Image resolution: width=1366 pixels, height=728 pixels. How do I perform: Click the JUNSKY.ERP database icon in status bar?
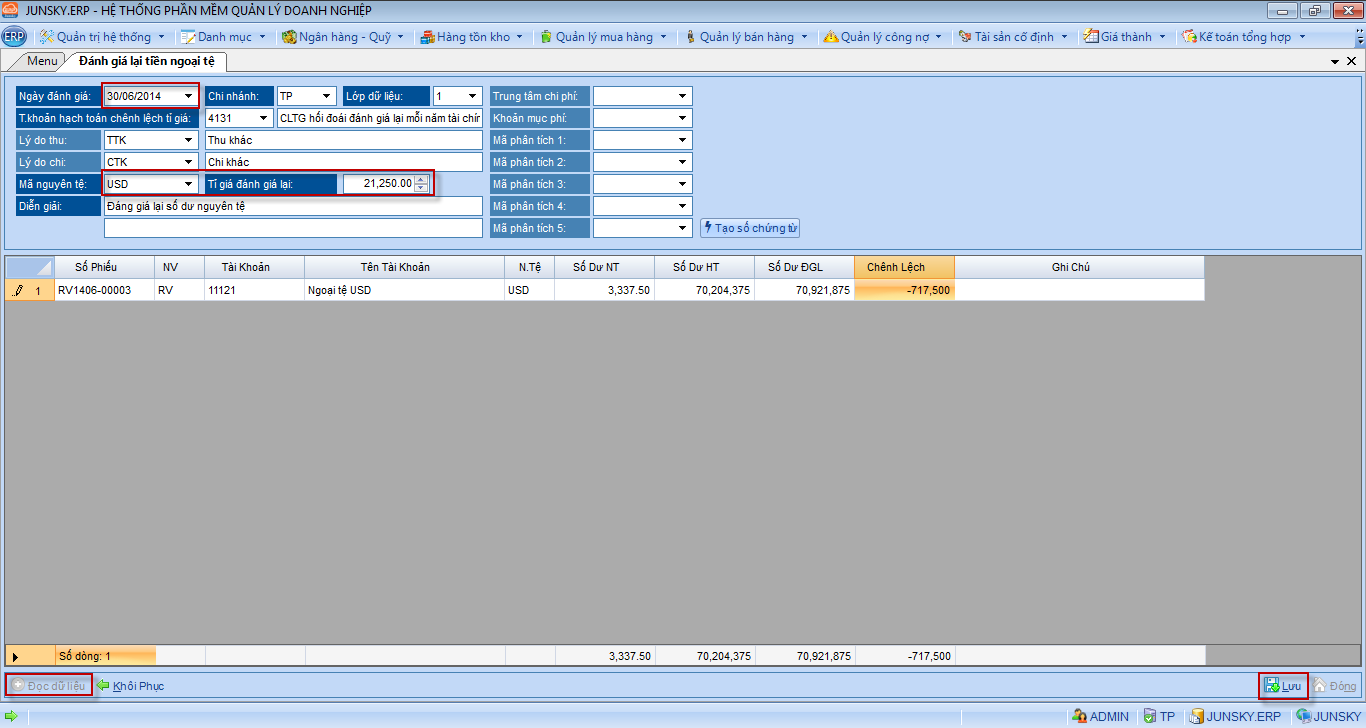tap(1196, 716)
